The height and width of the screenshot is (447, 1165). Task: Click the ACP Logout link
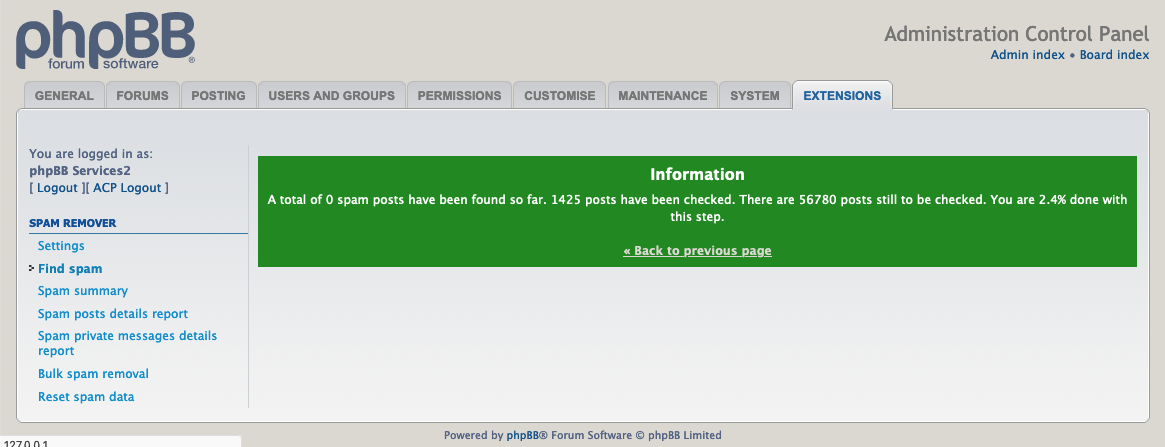coord(127,188)
